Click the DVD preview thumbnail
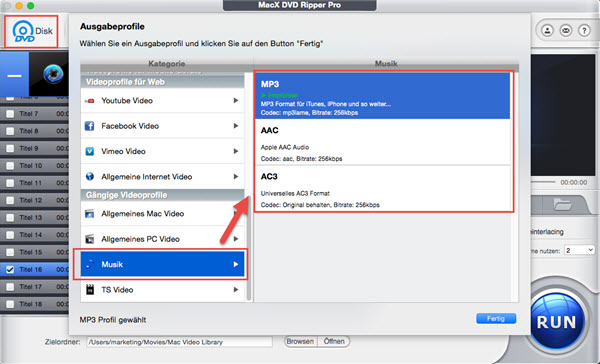The height and width of the screenshot is (364, 600). pos(49,74)
